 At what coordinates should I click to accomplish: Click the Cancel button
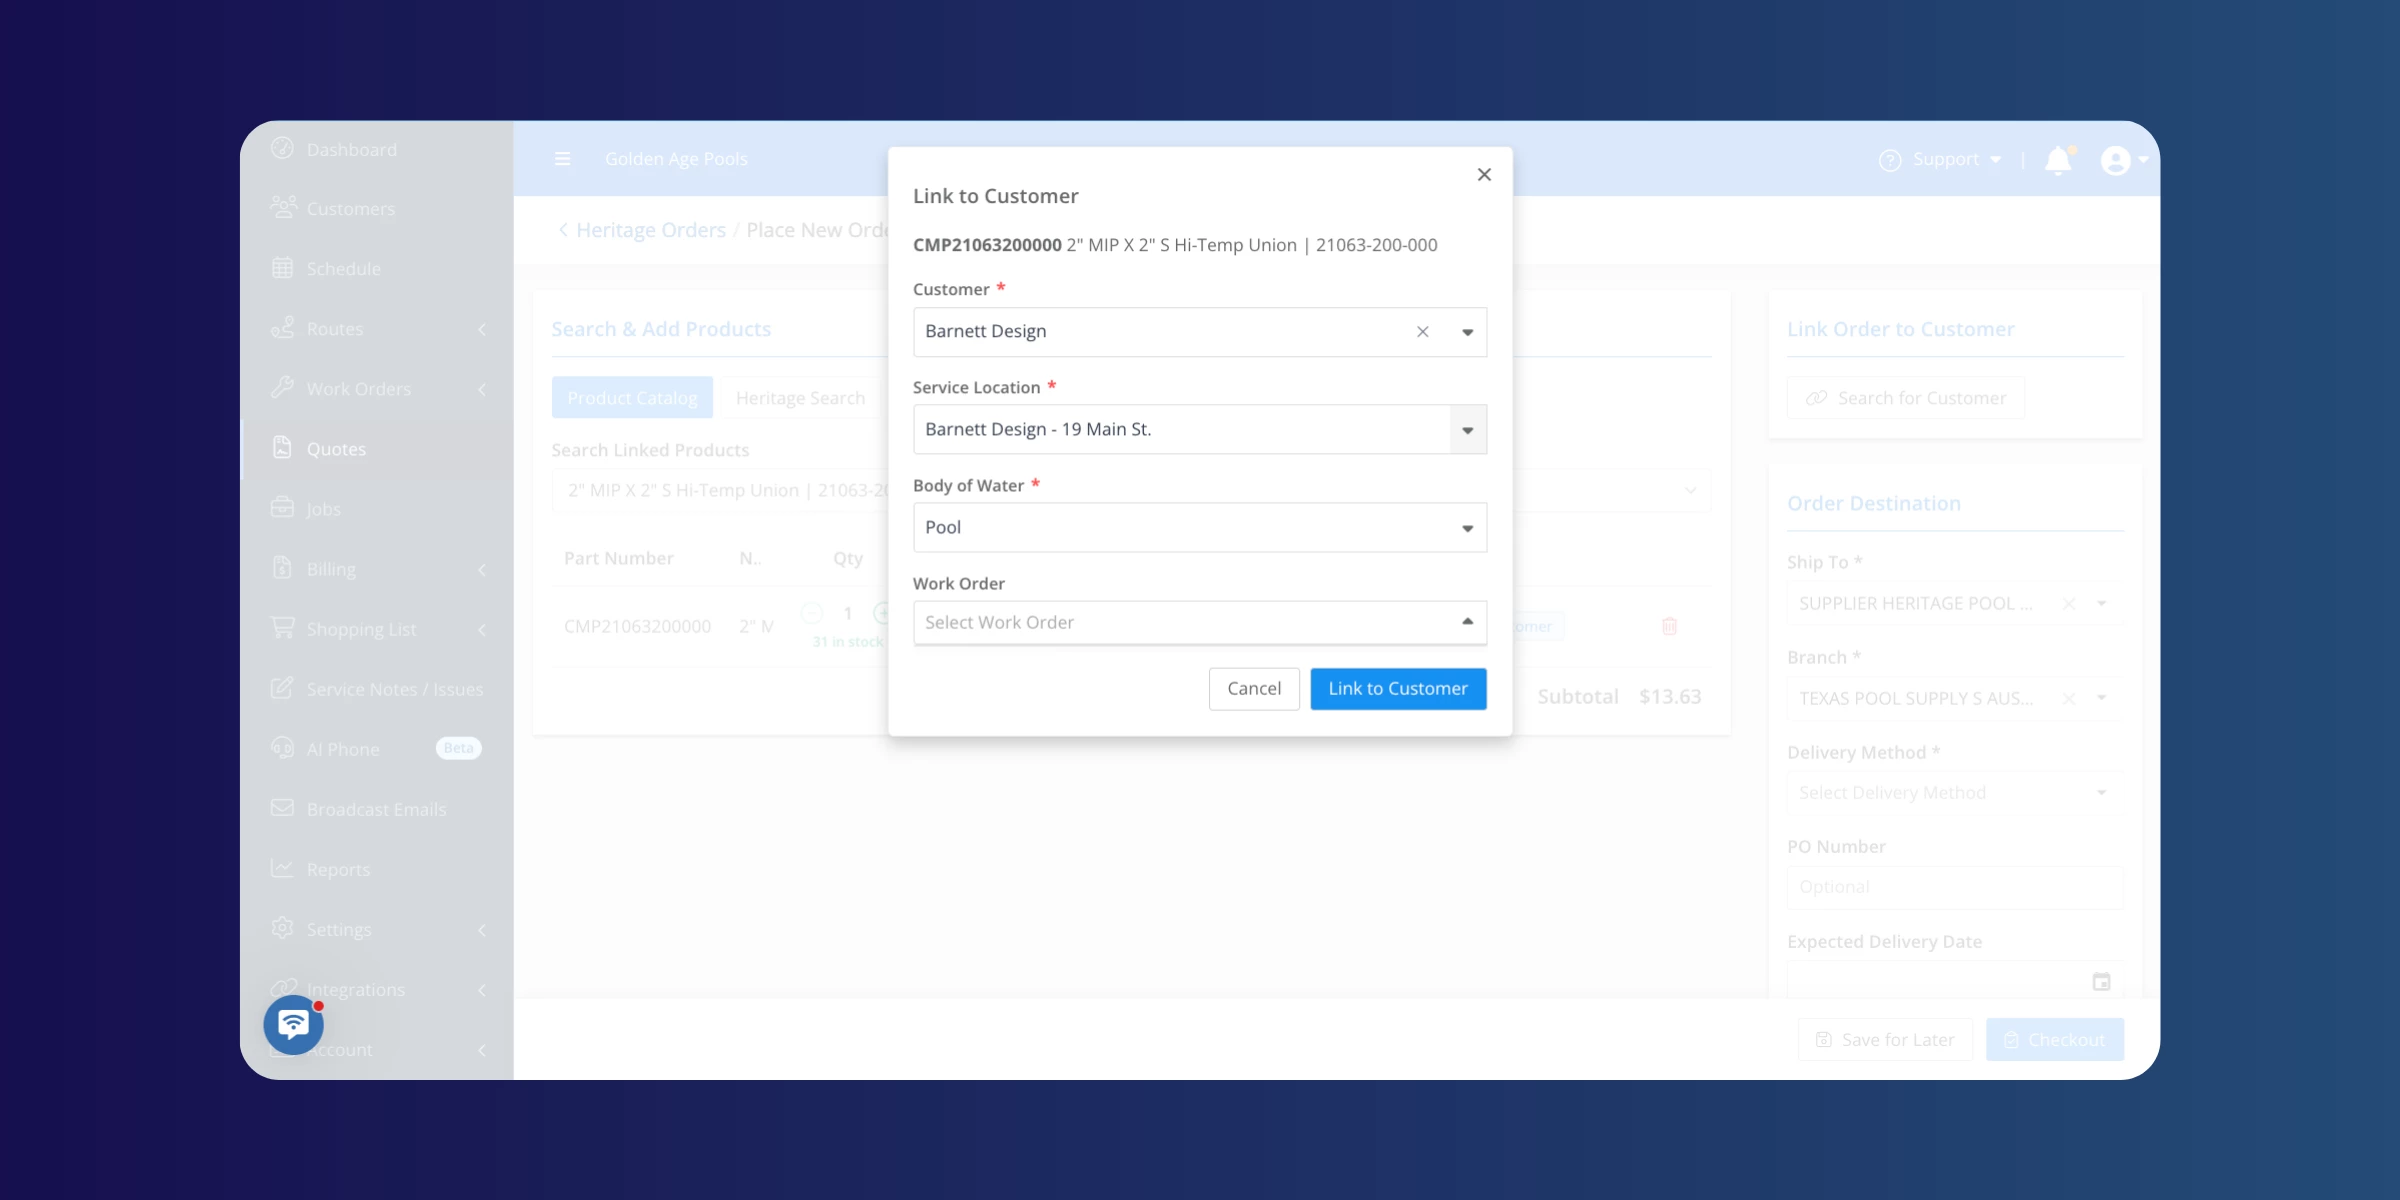(x=1254, y=689)
